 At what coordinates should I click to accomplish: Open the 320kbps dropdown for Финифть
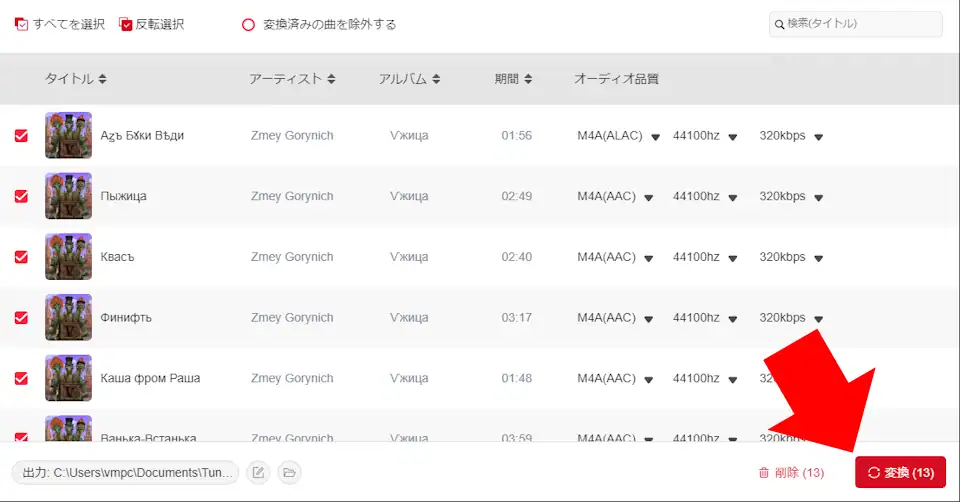(818, 319)
